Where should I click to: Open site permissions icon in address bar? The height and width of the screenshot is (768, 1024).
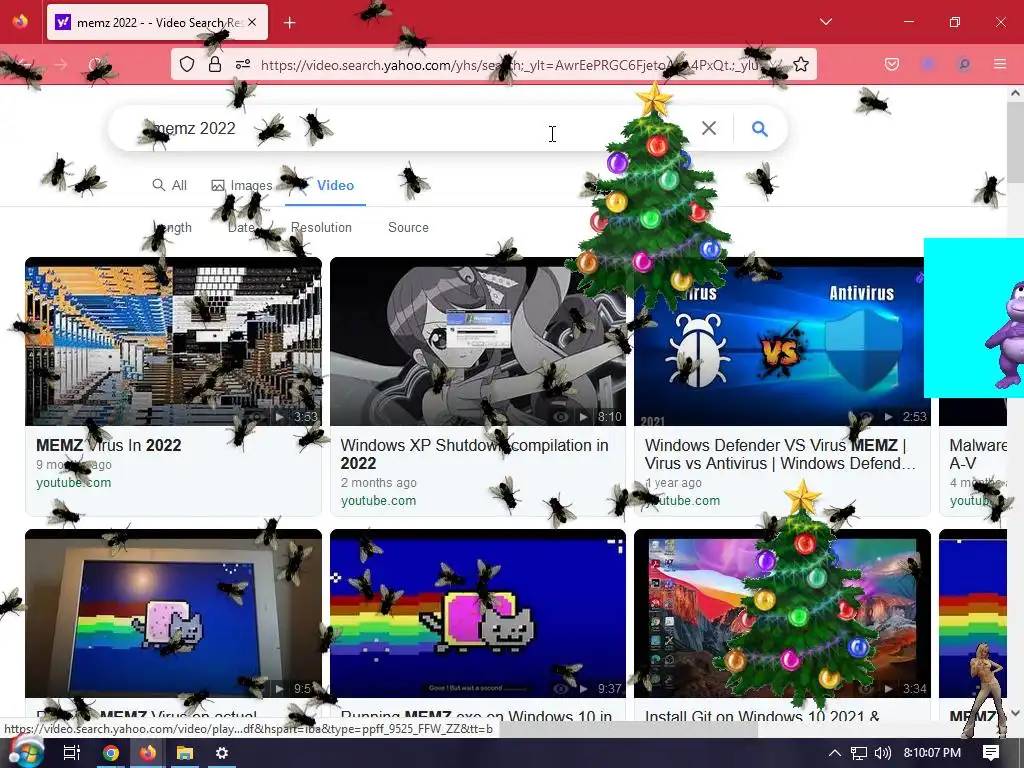243,64
